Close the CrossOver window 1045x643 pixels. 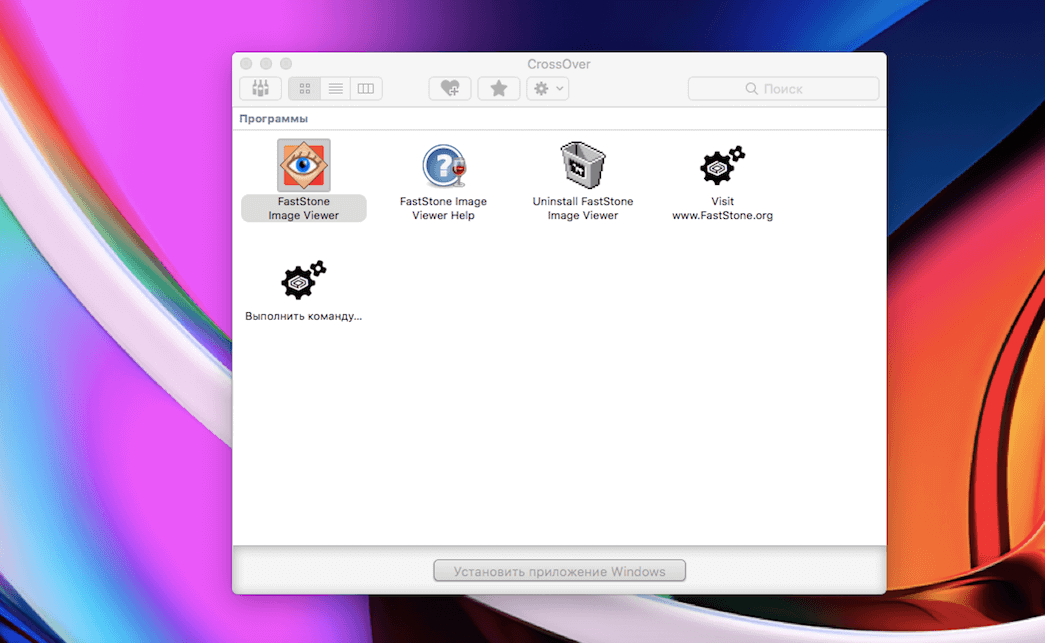coord(246,64)
